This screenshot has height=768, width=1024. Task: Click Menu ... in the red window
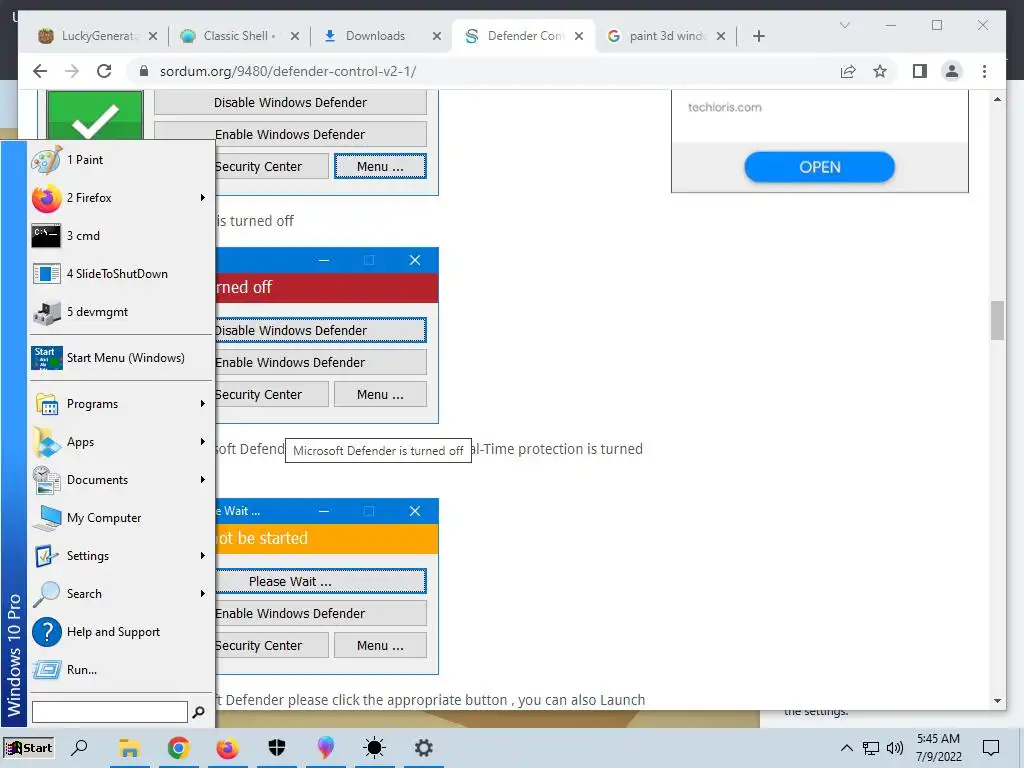[380, 394]
